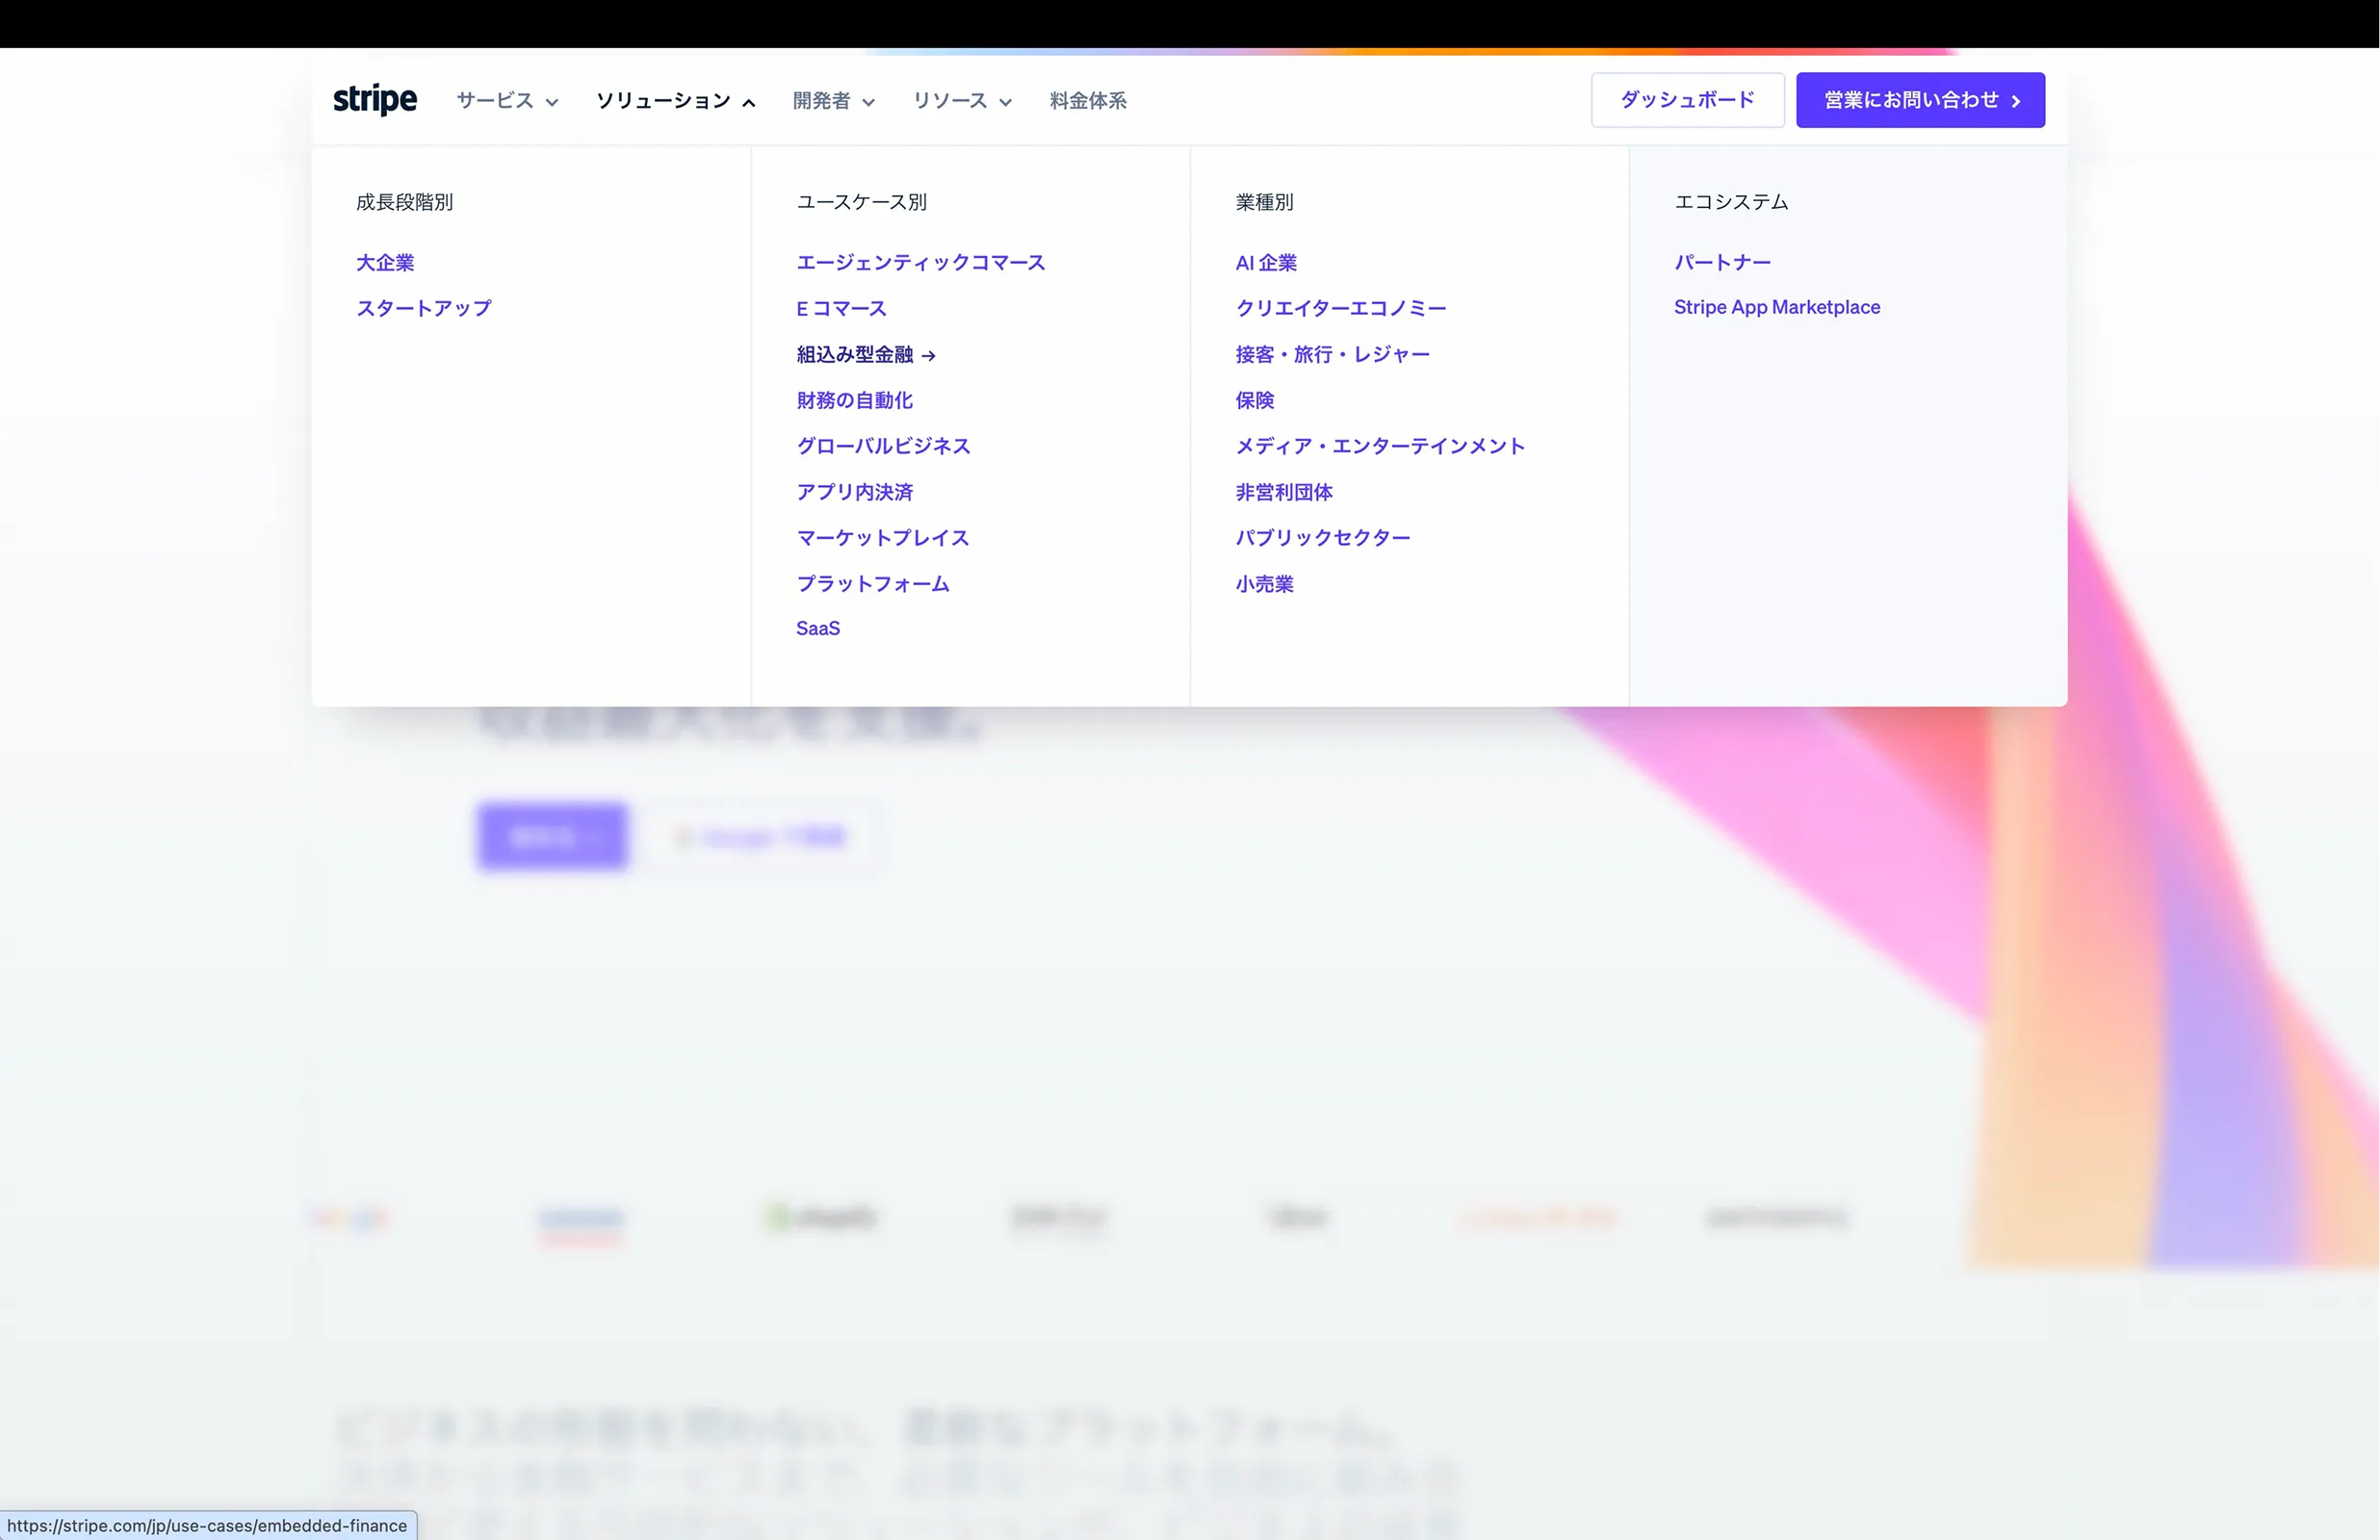2380x1540 pixels.
Task: Expand the サービス menu
Action: point(507,100)
